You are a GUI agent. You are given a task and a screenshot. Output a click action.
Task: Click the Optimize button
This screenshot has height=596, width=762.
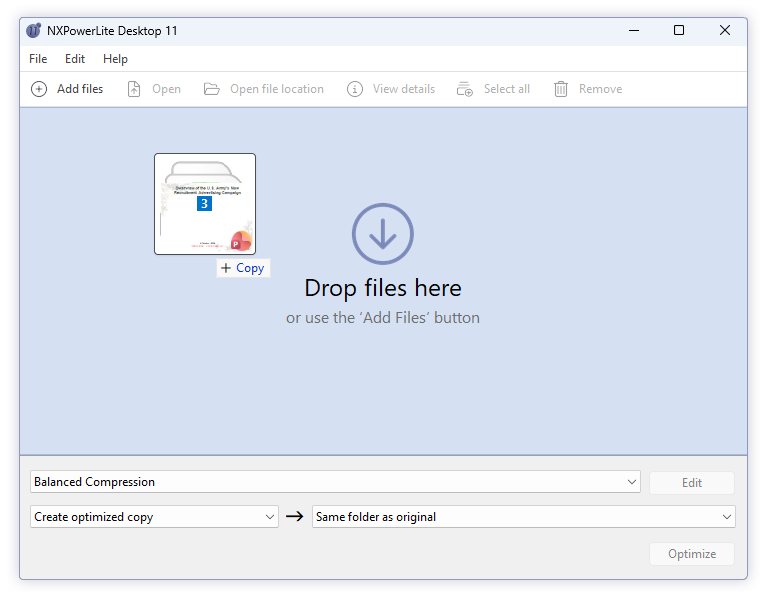(x=692, y=554)
